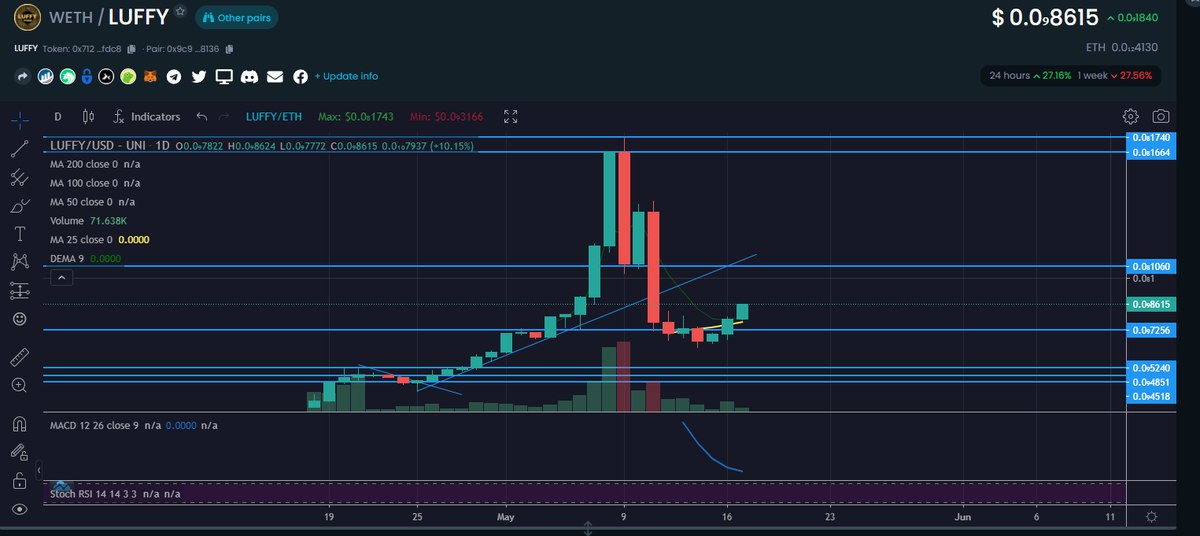
Task: Select the pitchfork tool
Action: point(20,178)
